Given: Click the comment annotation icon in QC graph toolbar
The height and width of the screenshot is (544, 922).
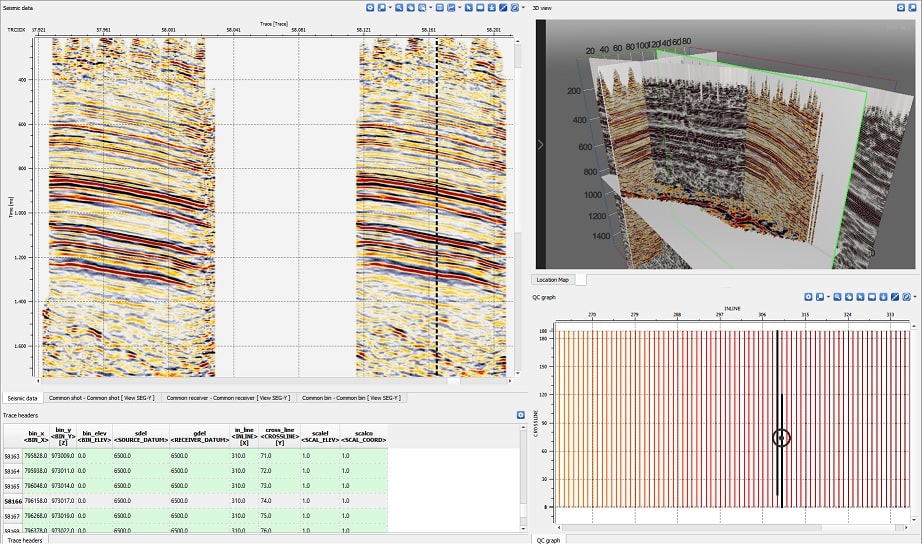Looking at the screenshot, I should 871,297.
